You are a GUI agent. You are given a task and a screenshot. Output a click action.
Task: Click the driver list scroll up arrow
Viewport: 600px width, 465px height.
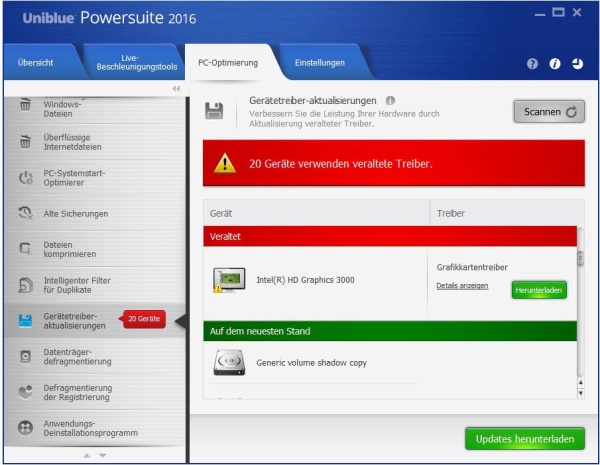tap(580, 382)
